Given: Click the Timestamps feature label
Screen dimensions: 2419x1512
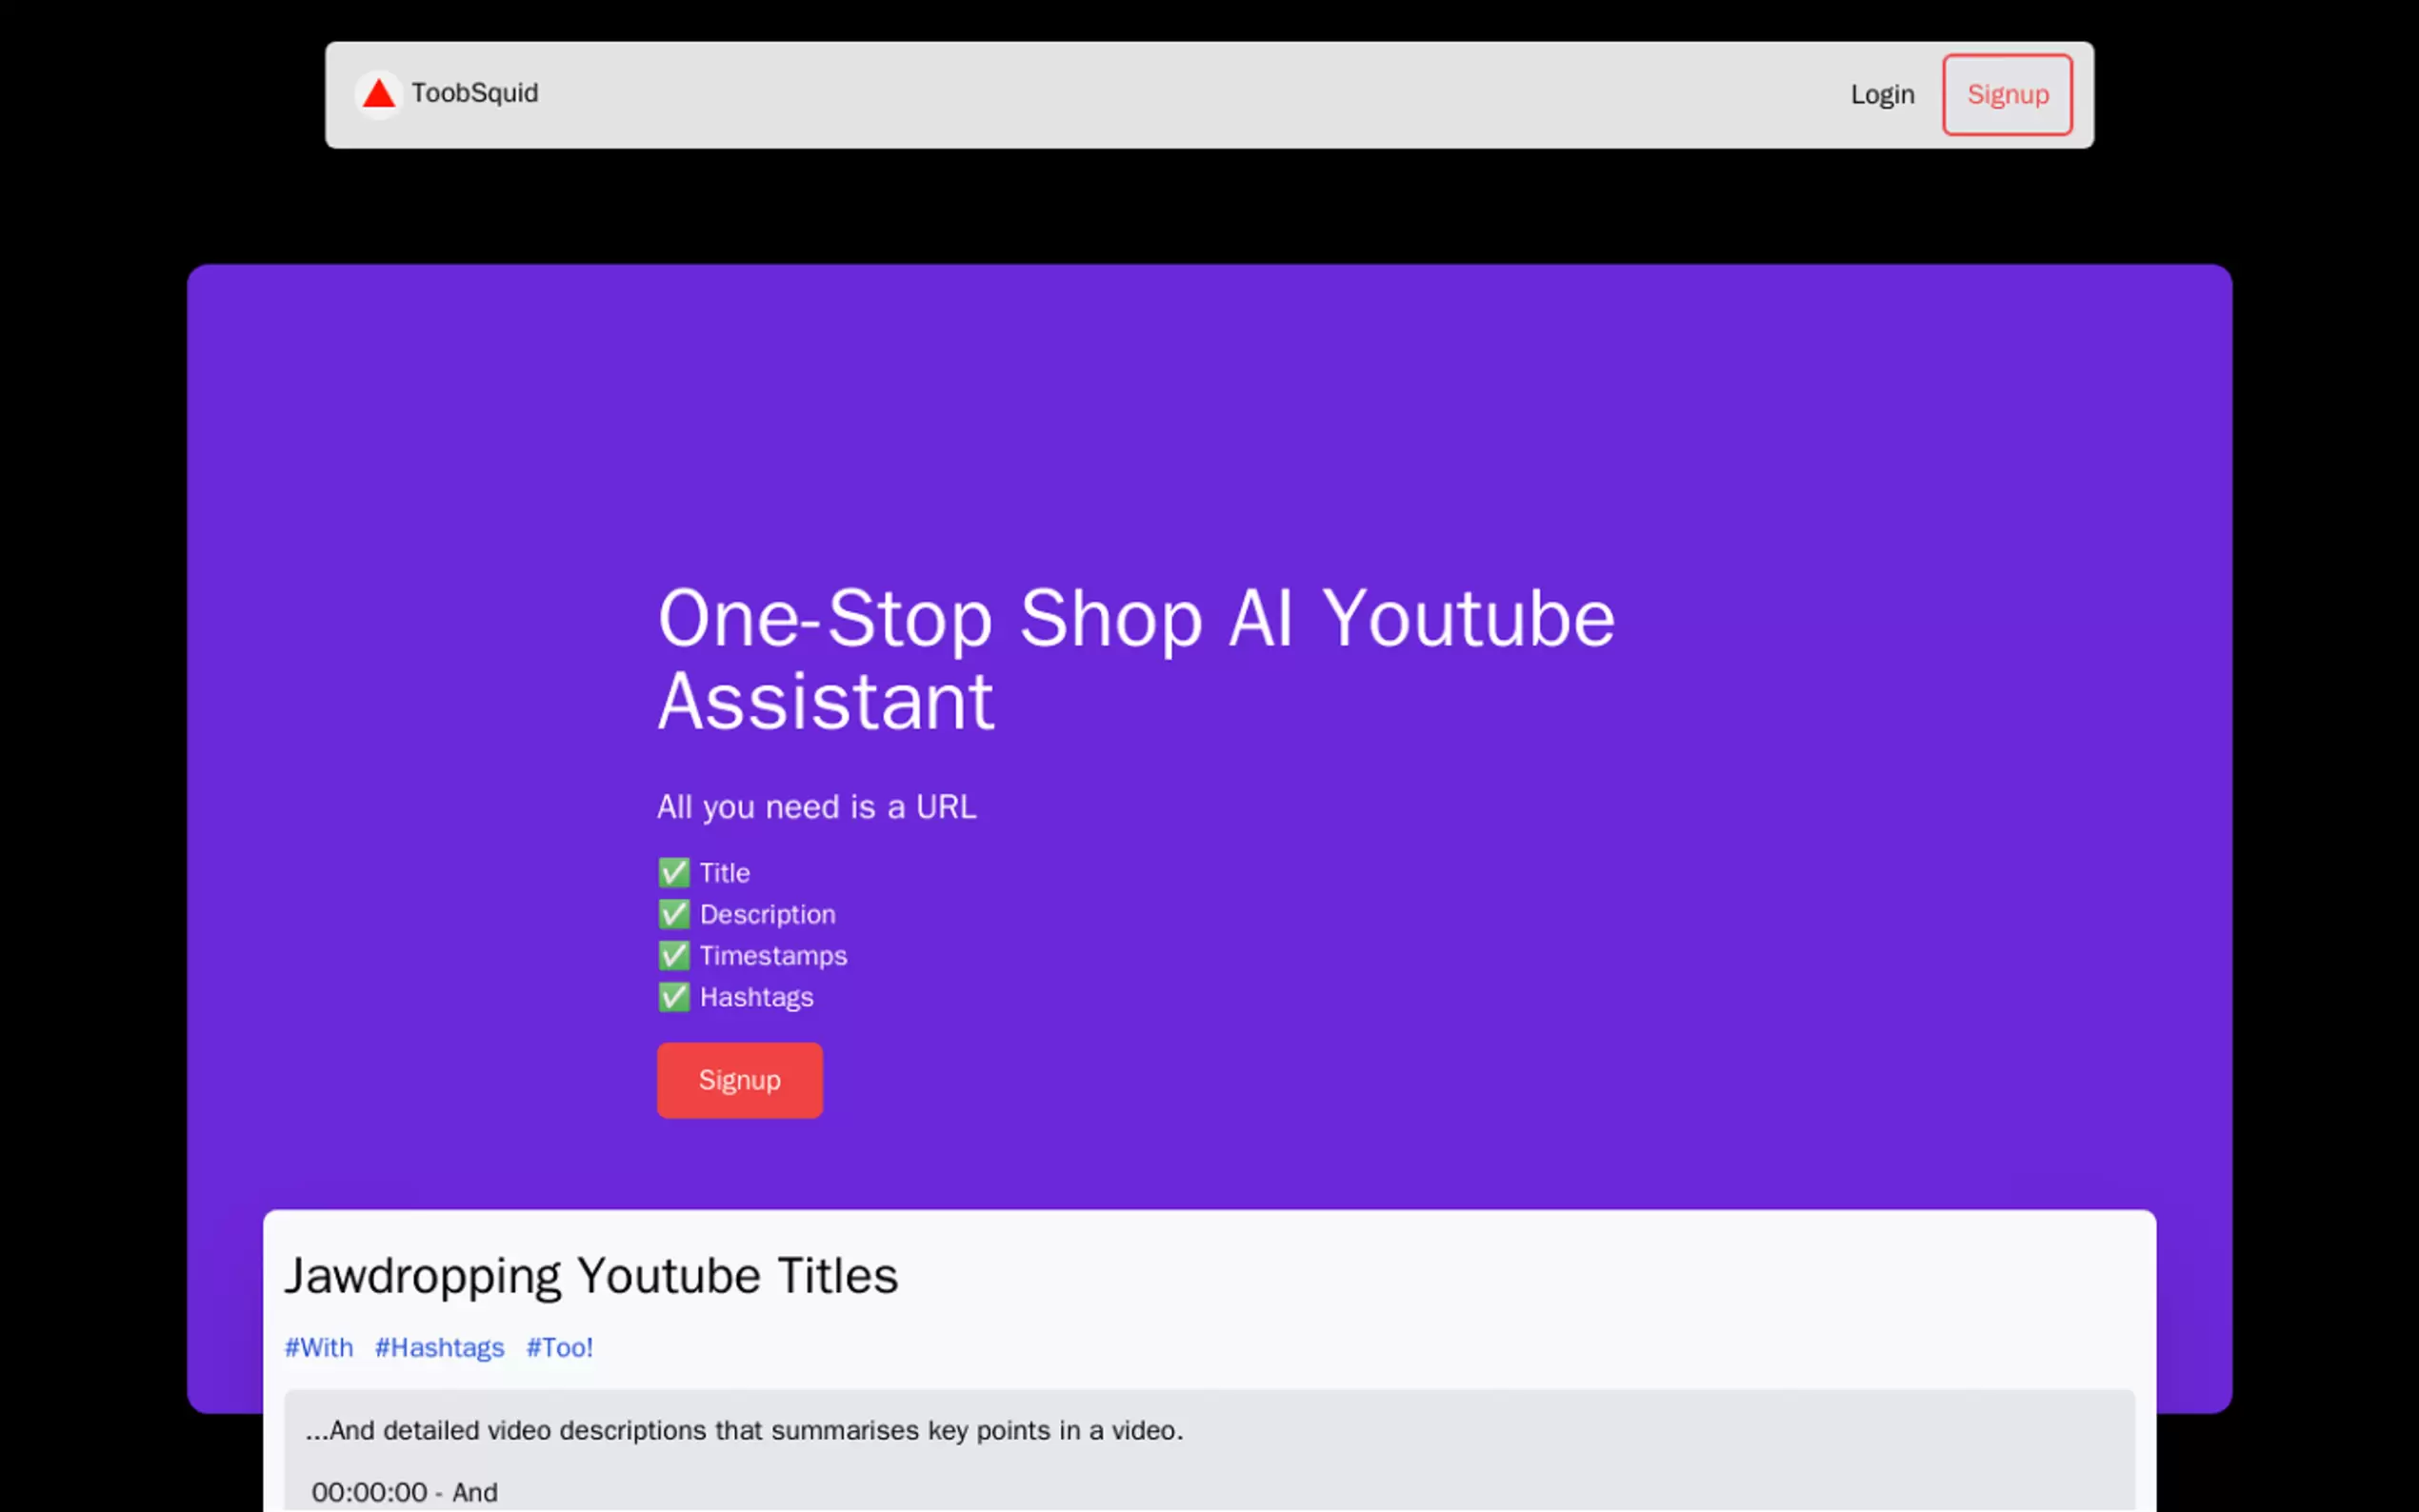Looking at the screenshot, I should coord(773,956).
